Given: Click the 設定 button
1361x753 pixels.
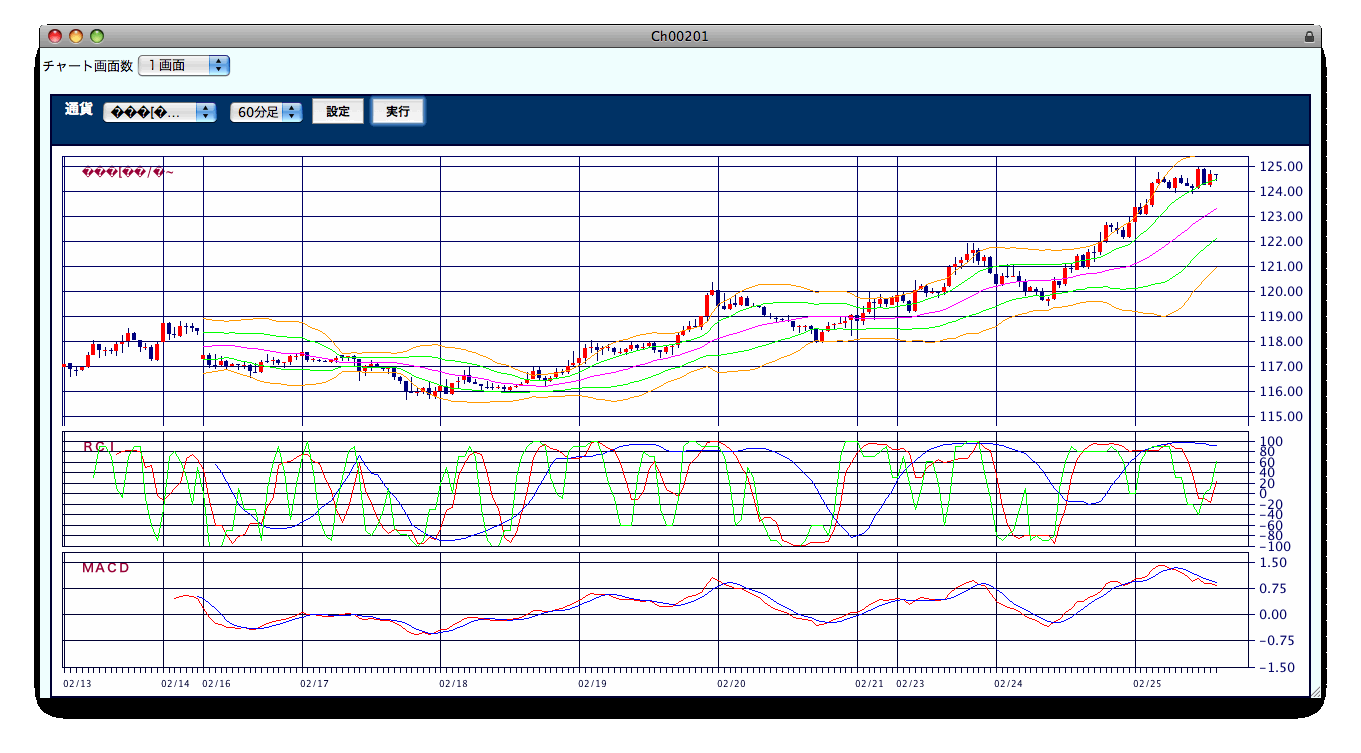Looking at the screenshot, I should (x=338, y=112).
